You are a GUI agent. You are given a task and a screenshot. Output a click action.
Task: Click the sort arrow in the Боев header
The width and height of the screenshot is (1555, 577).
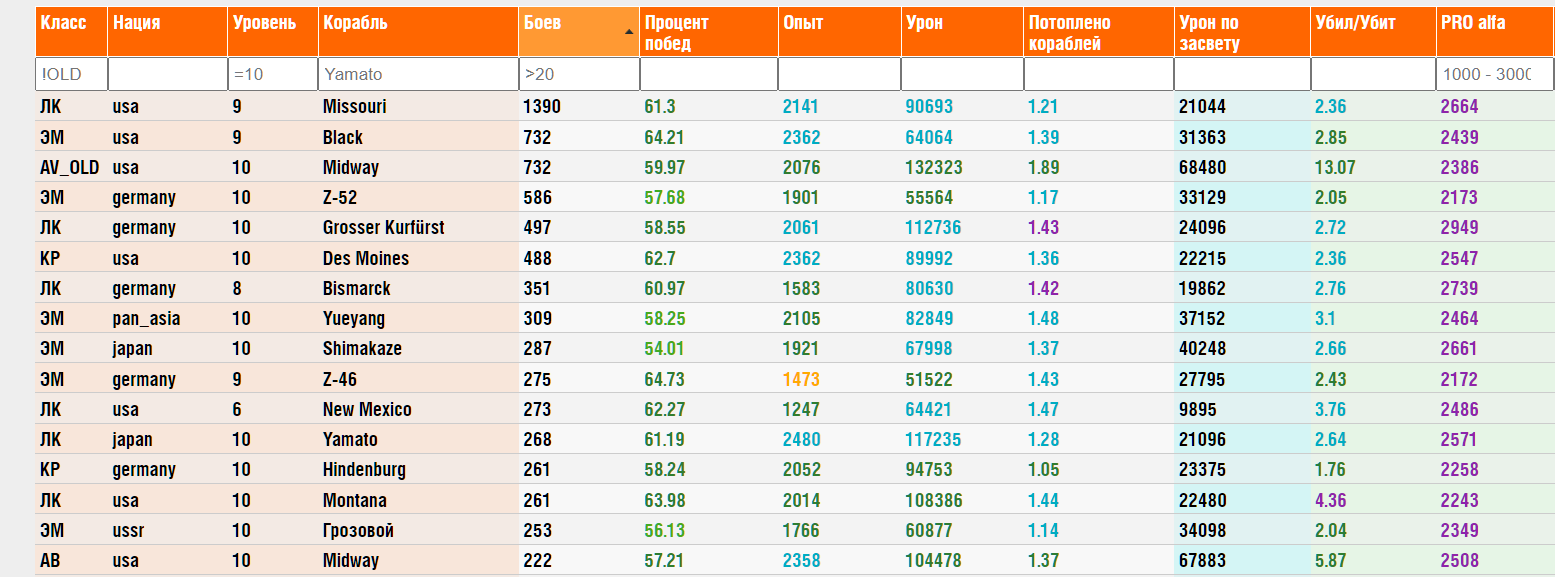click(628, 32)
